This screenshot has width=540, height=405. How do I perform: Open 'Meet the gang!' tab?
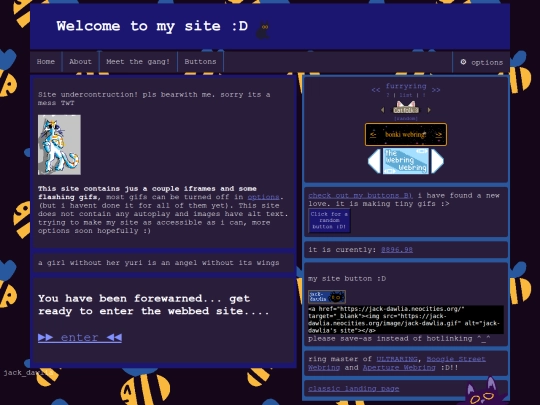point(138,62)
